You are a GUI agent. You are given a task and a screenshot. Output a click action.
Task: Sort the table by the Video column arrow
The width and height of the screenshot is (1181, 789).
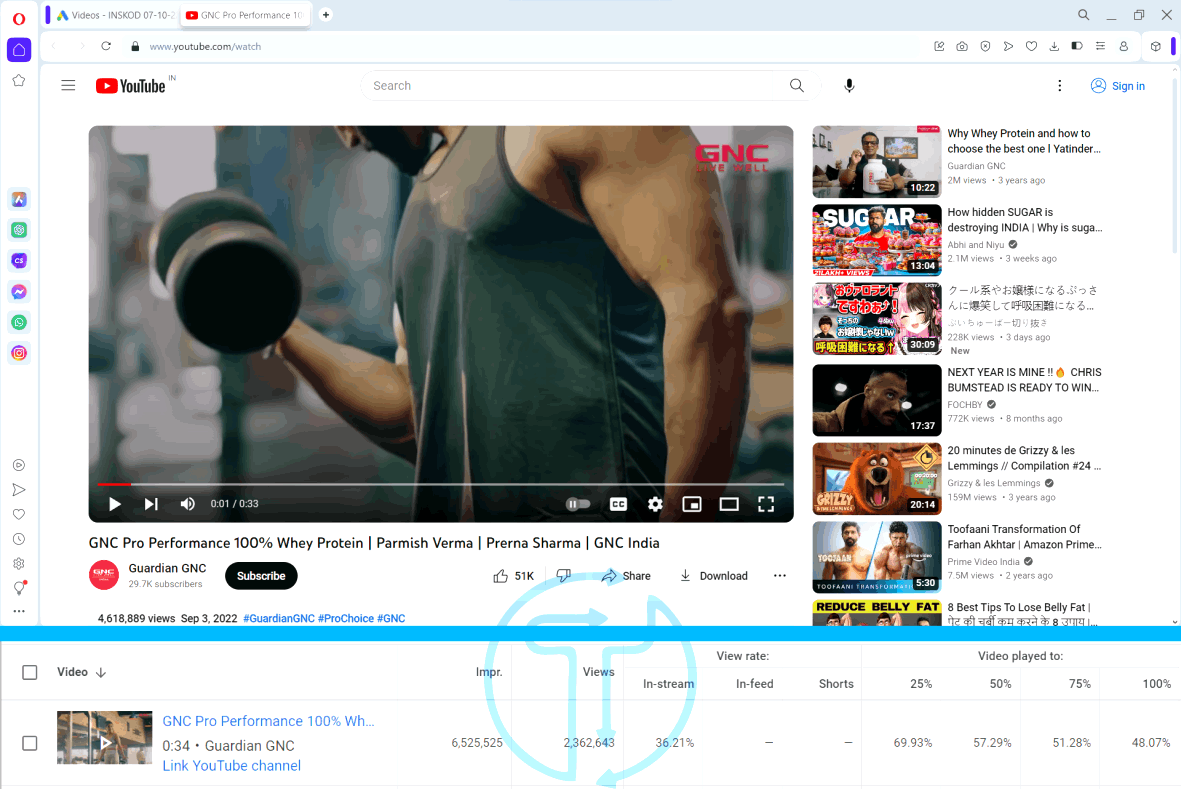click(x=101, y=673)
